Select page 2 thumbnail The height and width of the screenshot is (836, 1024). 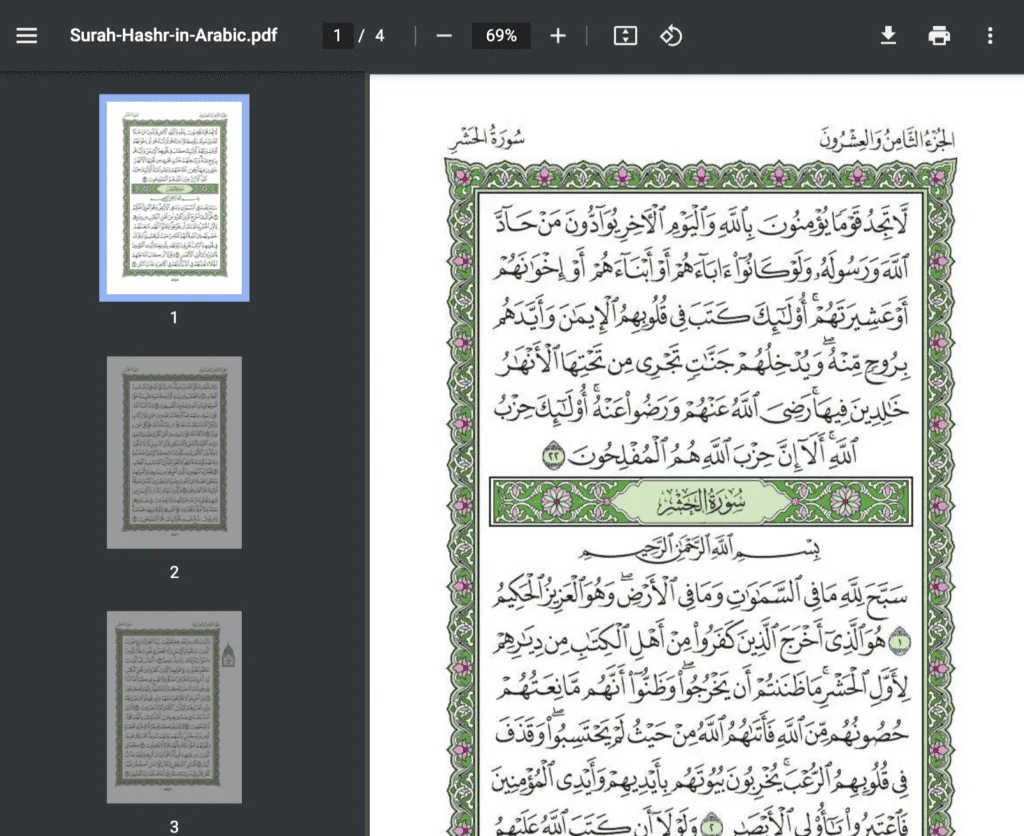174,453
